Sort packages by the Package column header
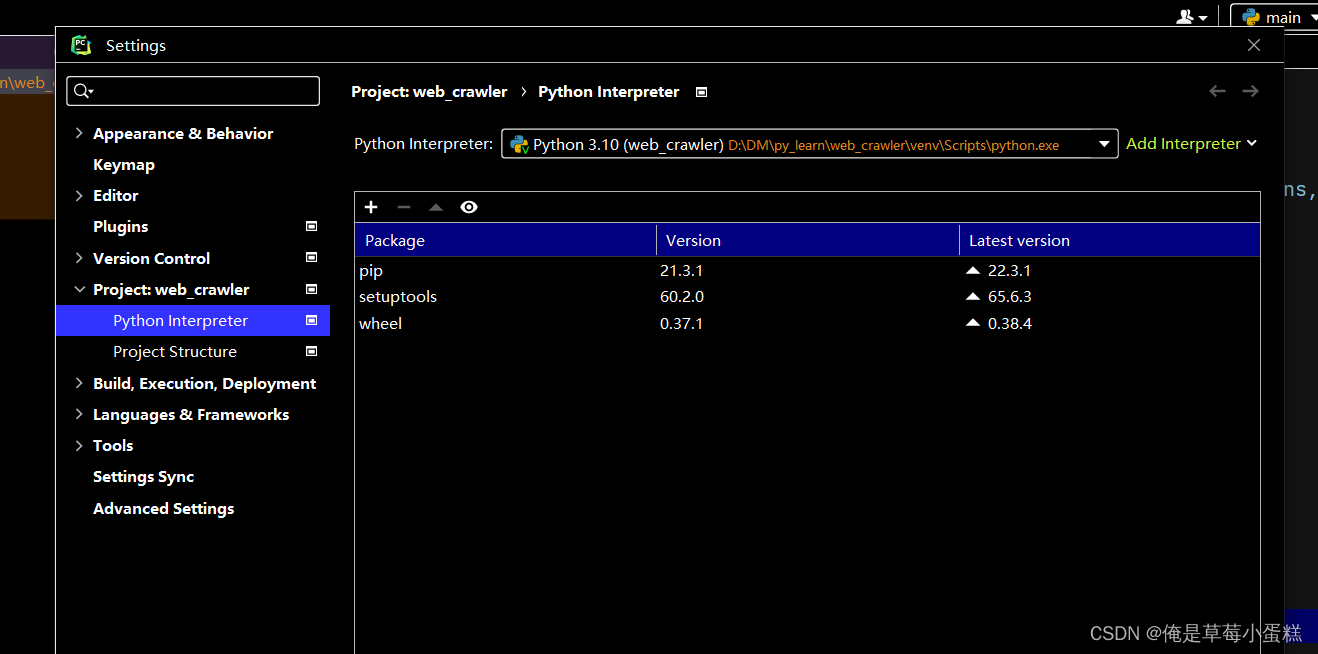The image size is (1318, 654). pyautogui.click(x=505, y=240)
